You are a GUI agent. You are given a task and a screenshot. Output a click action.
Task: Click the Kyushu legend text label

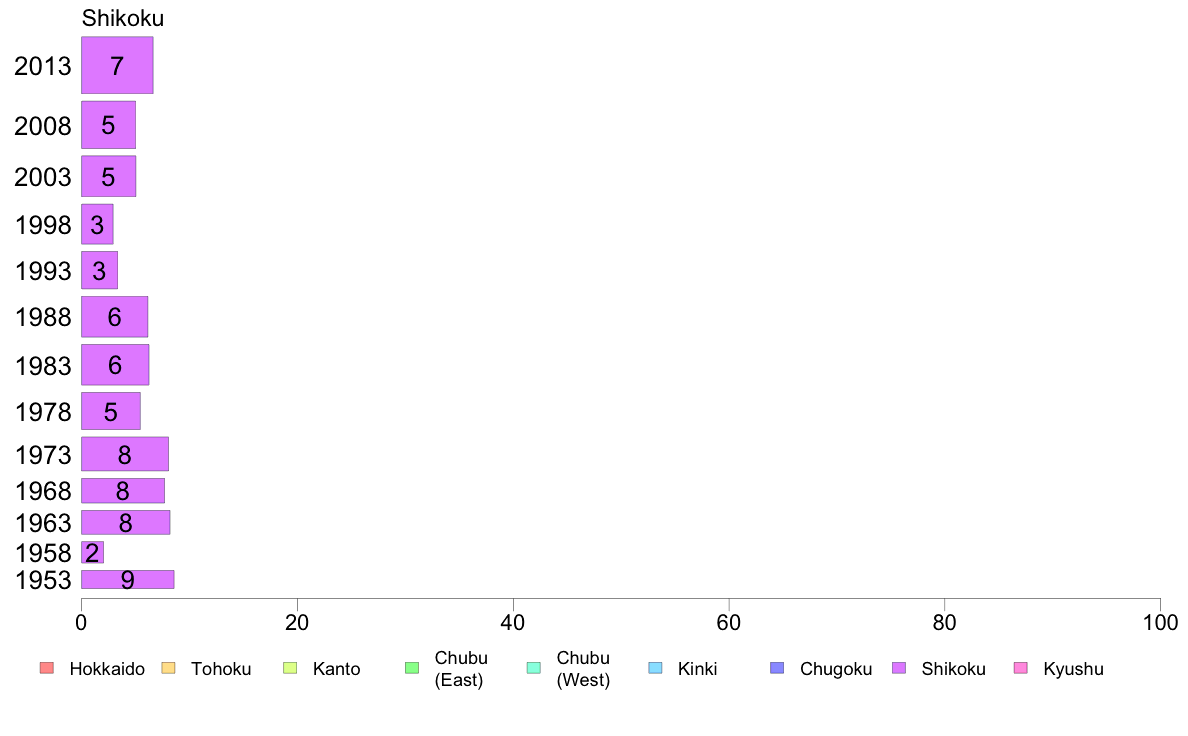(1073, 669)
